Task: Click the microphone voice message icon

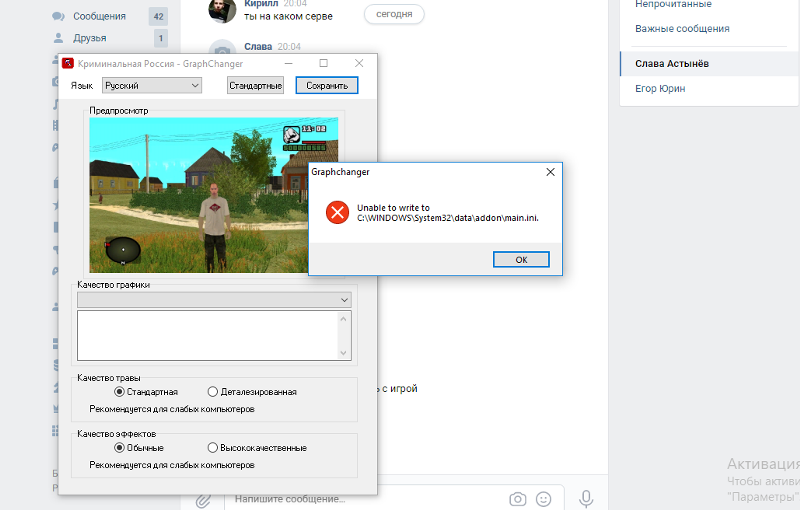Action: [586, 498]
